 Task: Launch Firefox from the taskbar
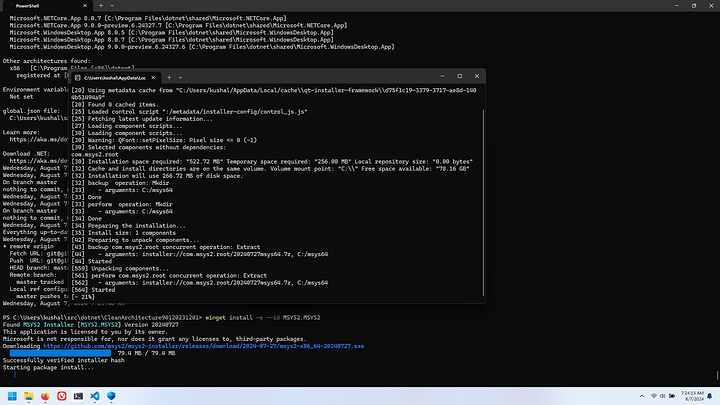click(45, 396)
